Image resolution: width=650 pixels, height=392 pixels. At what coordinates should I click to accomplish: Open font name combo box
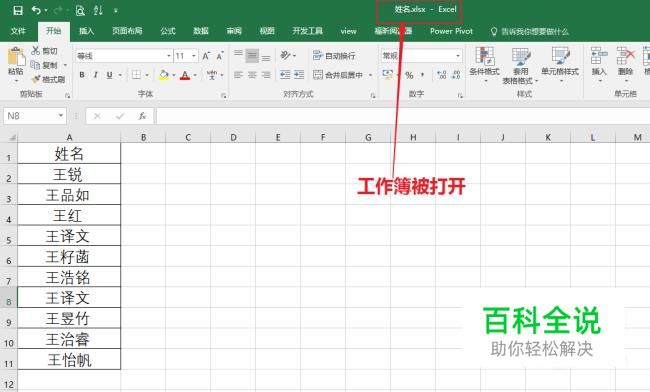(x=124, y=56)
